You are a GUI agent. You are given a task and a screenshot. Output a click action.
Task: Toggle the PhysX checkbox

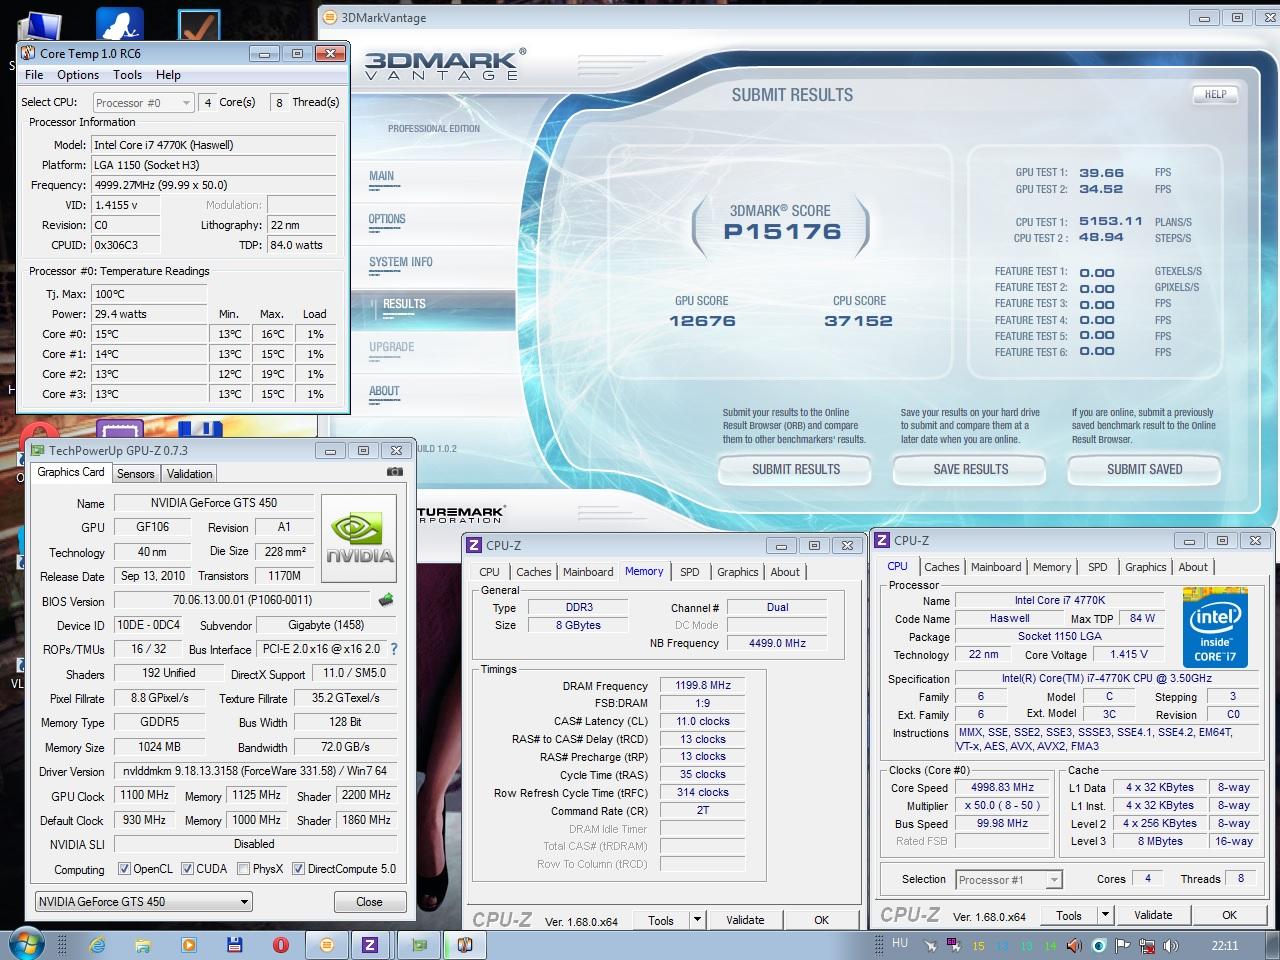tap(243, 869)
